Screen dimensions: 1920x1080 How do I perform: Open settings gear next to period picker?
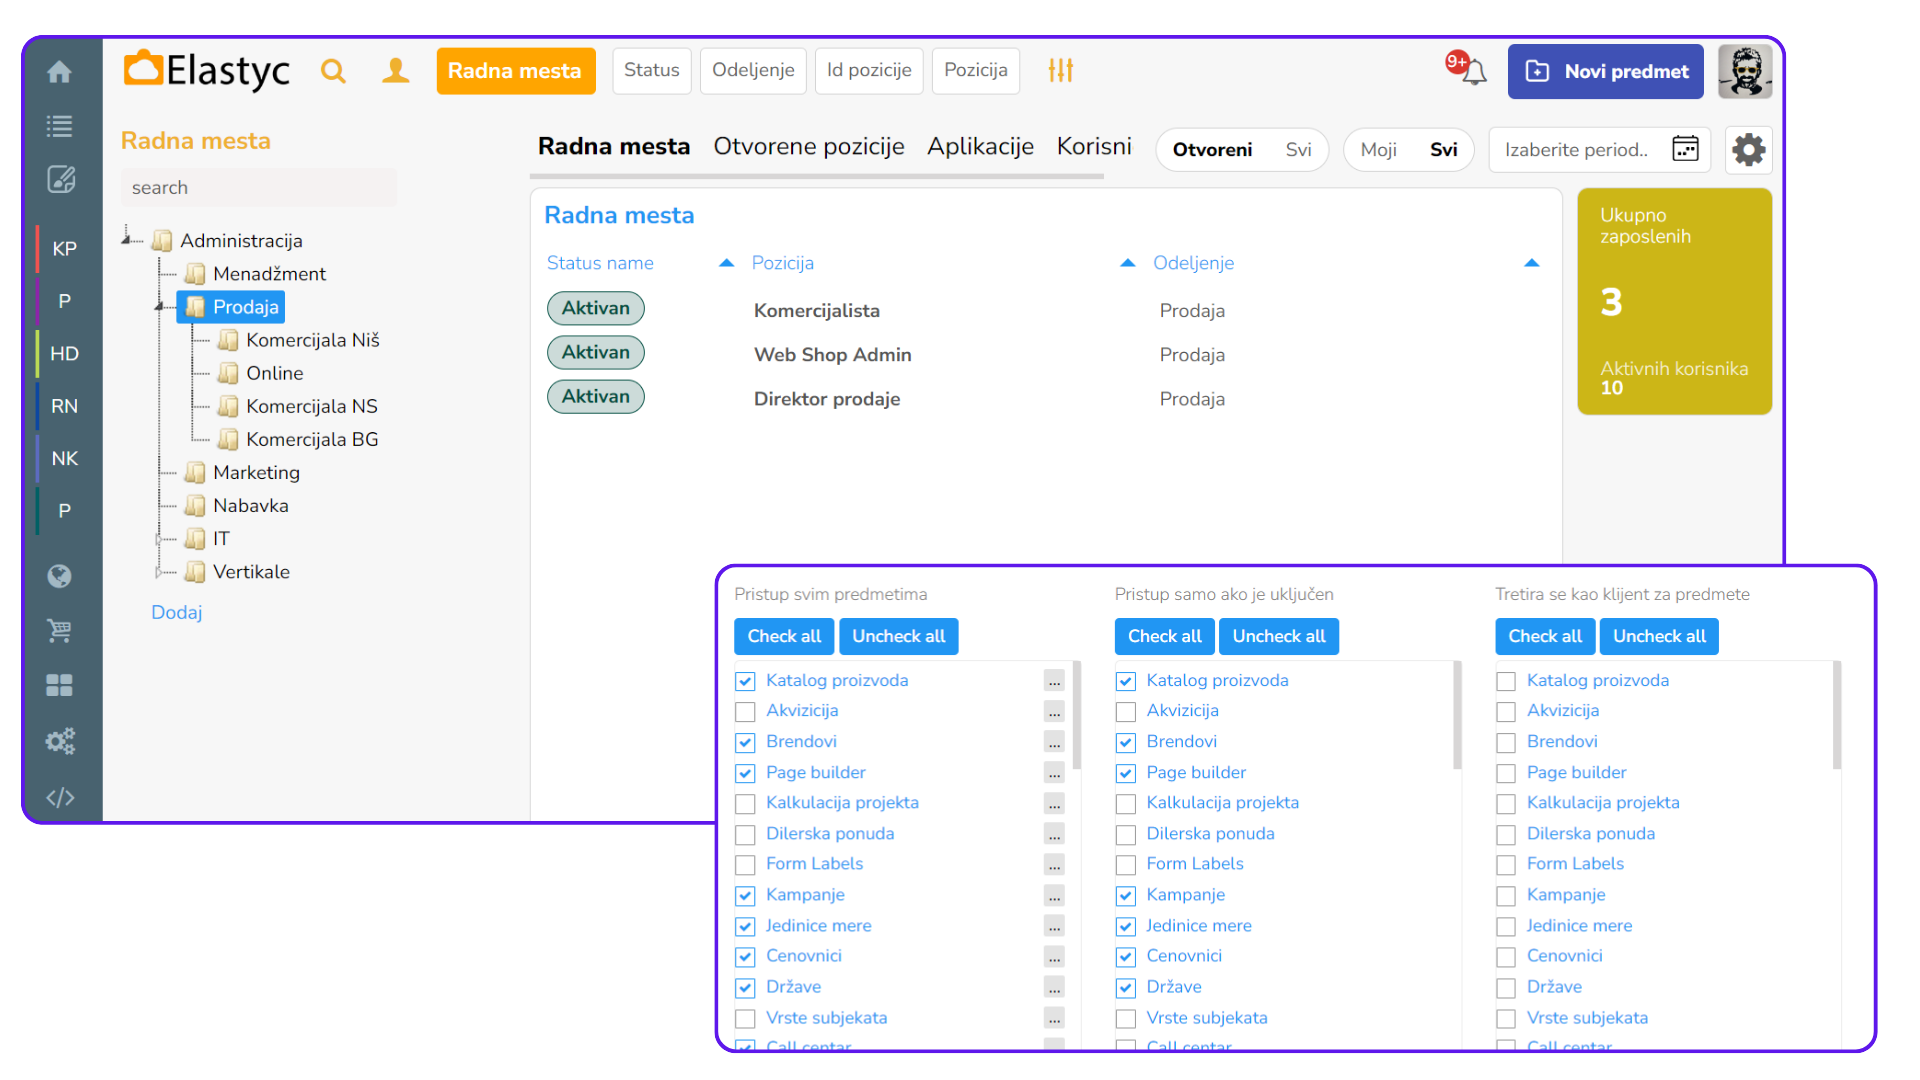point(1748,150)
